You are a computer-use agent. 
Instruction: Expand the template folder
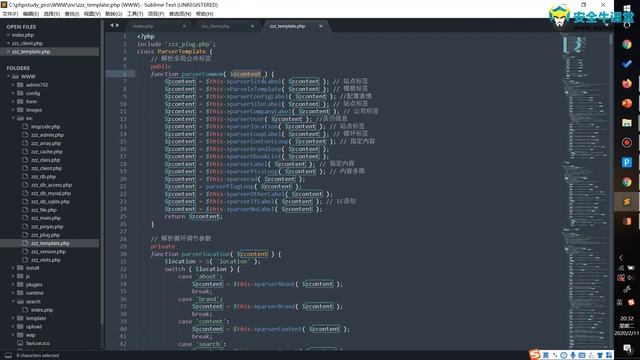coord(13,318)
